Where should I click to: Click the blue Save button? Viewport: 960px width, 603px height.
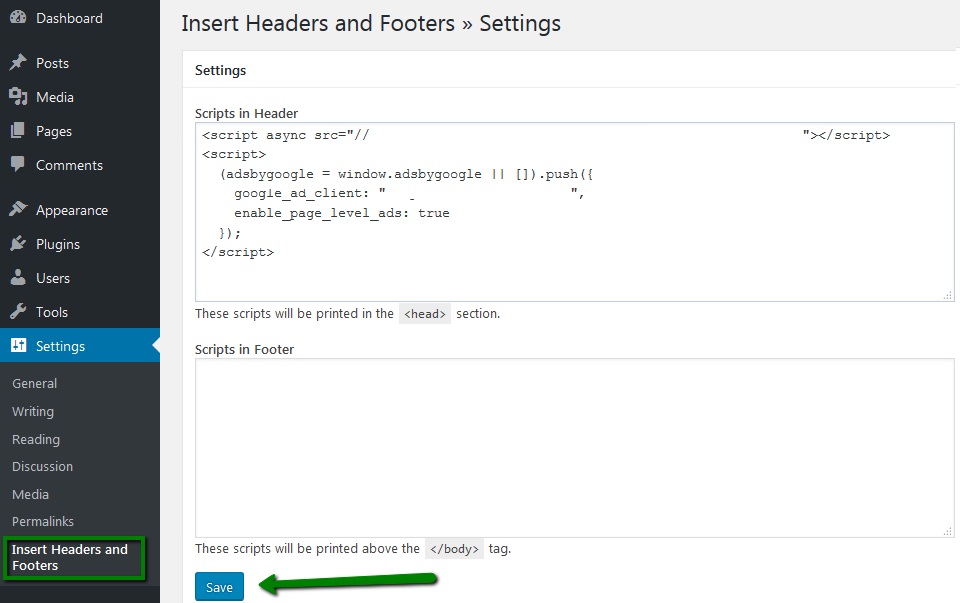[x=219, y=587]
